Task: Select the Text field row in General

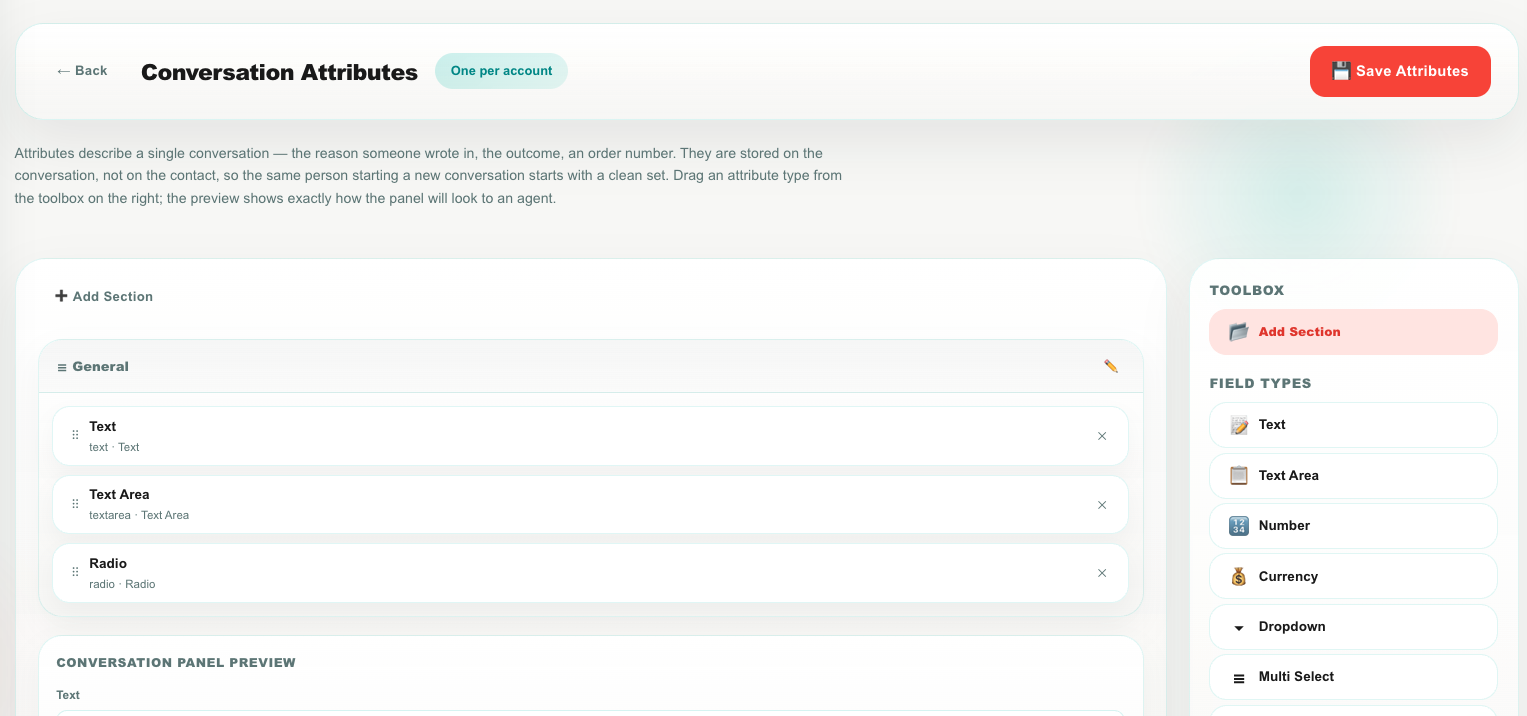Action: [x=590, y=436]
